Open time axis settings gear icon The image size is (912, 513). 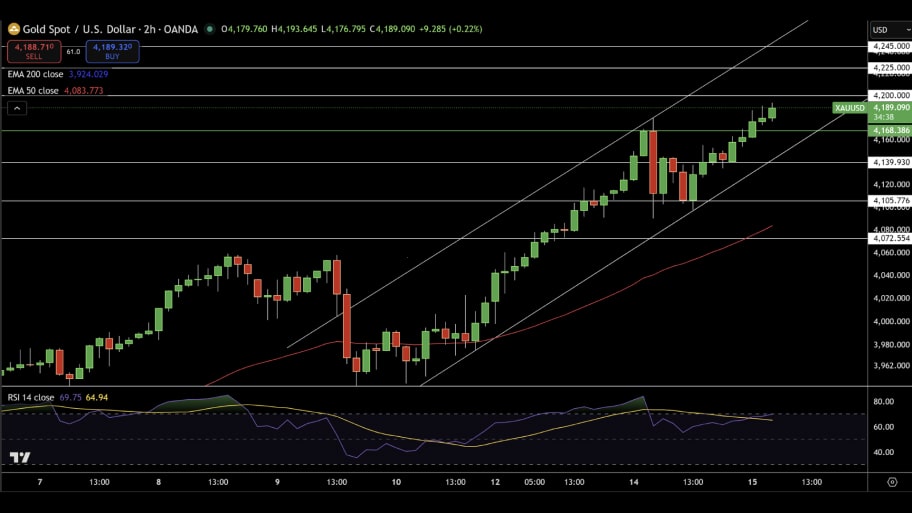coord(891,481)
